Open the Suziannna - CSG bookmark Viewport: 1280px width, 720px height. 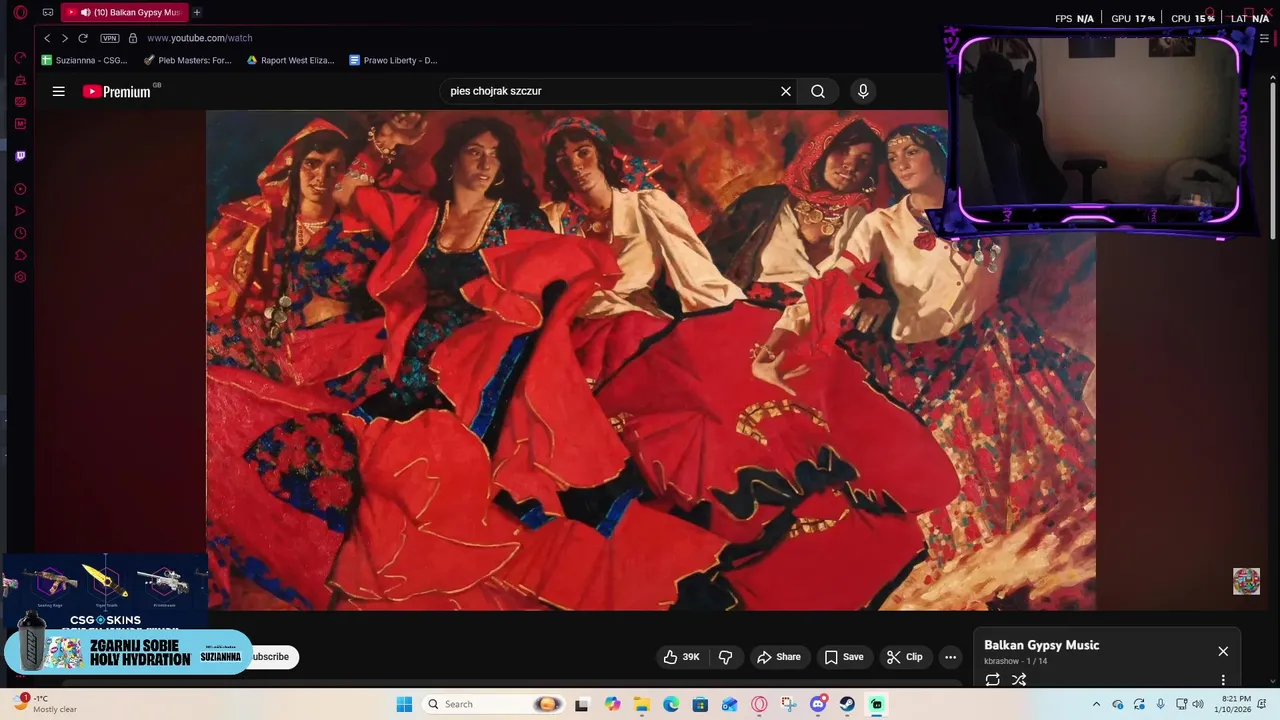click(x=85, y=60)
